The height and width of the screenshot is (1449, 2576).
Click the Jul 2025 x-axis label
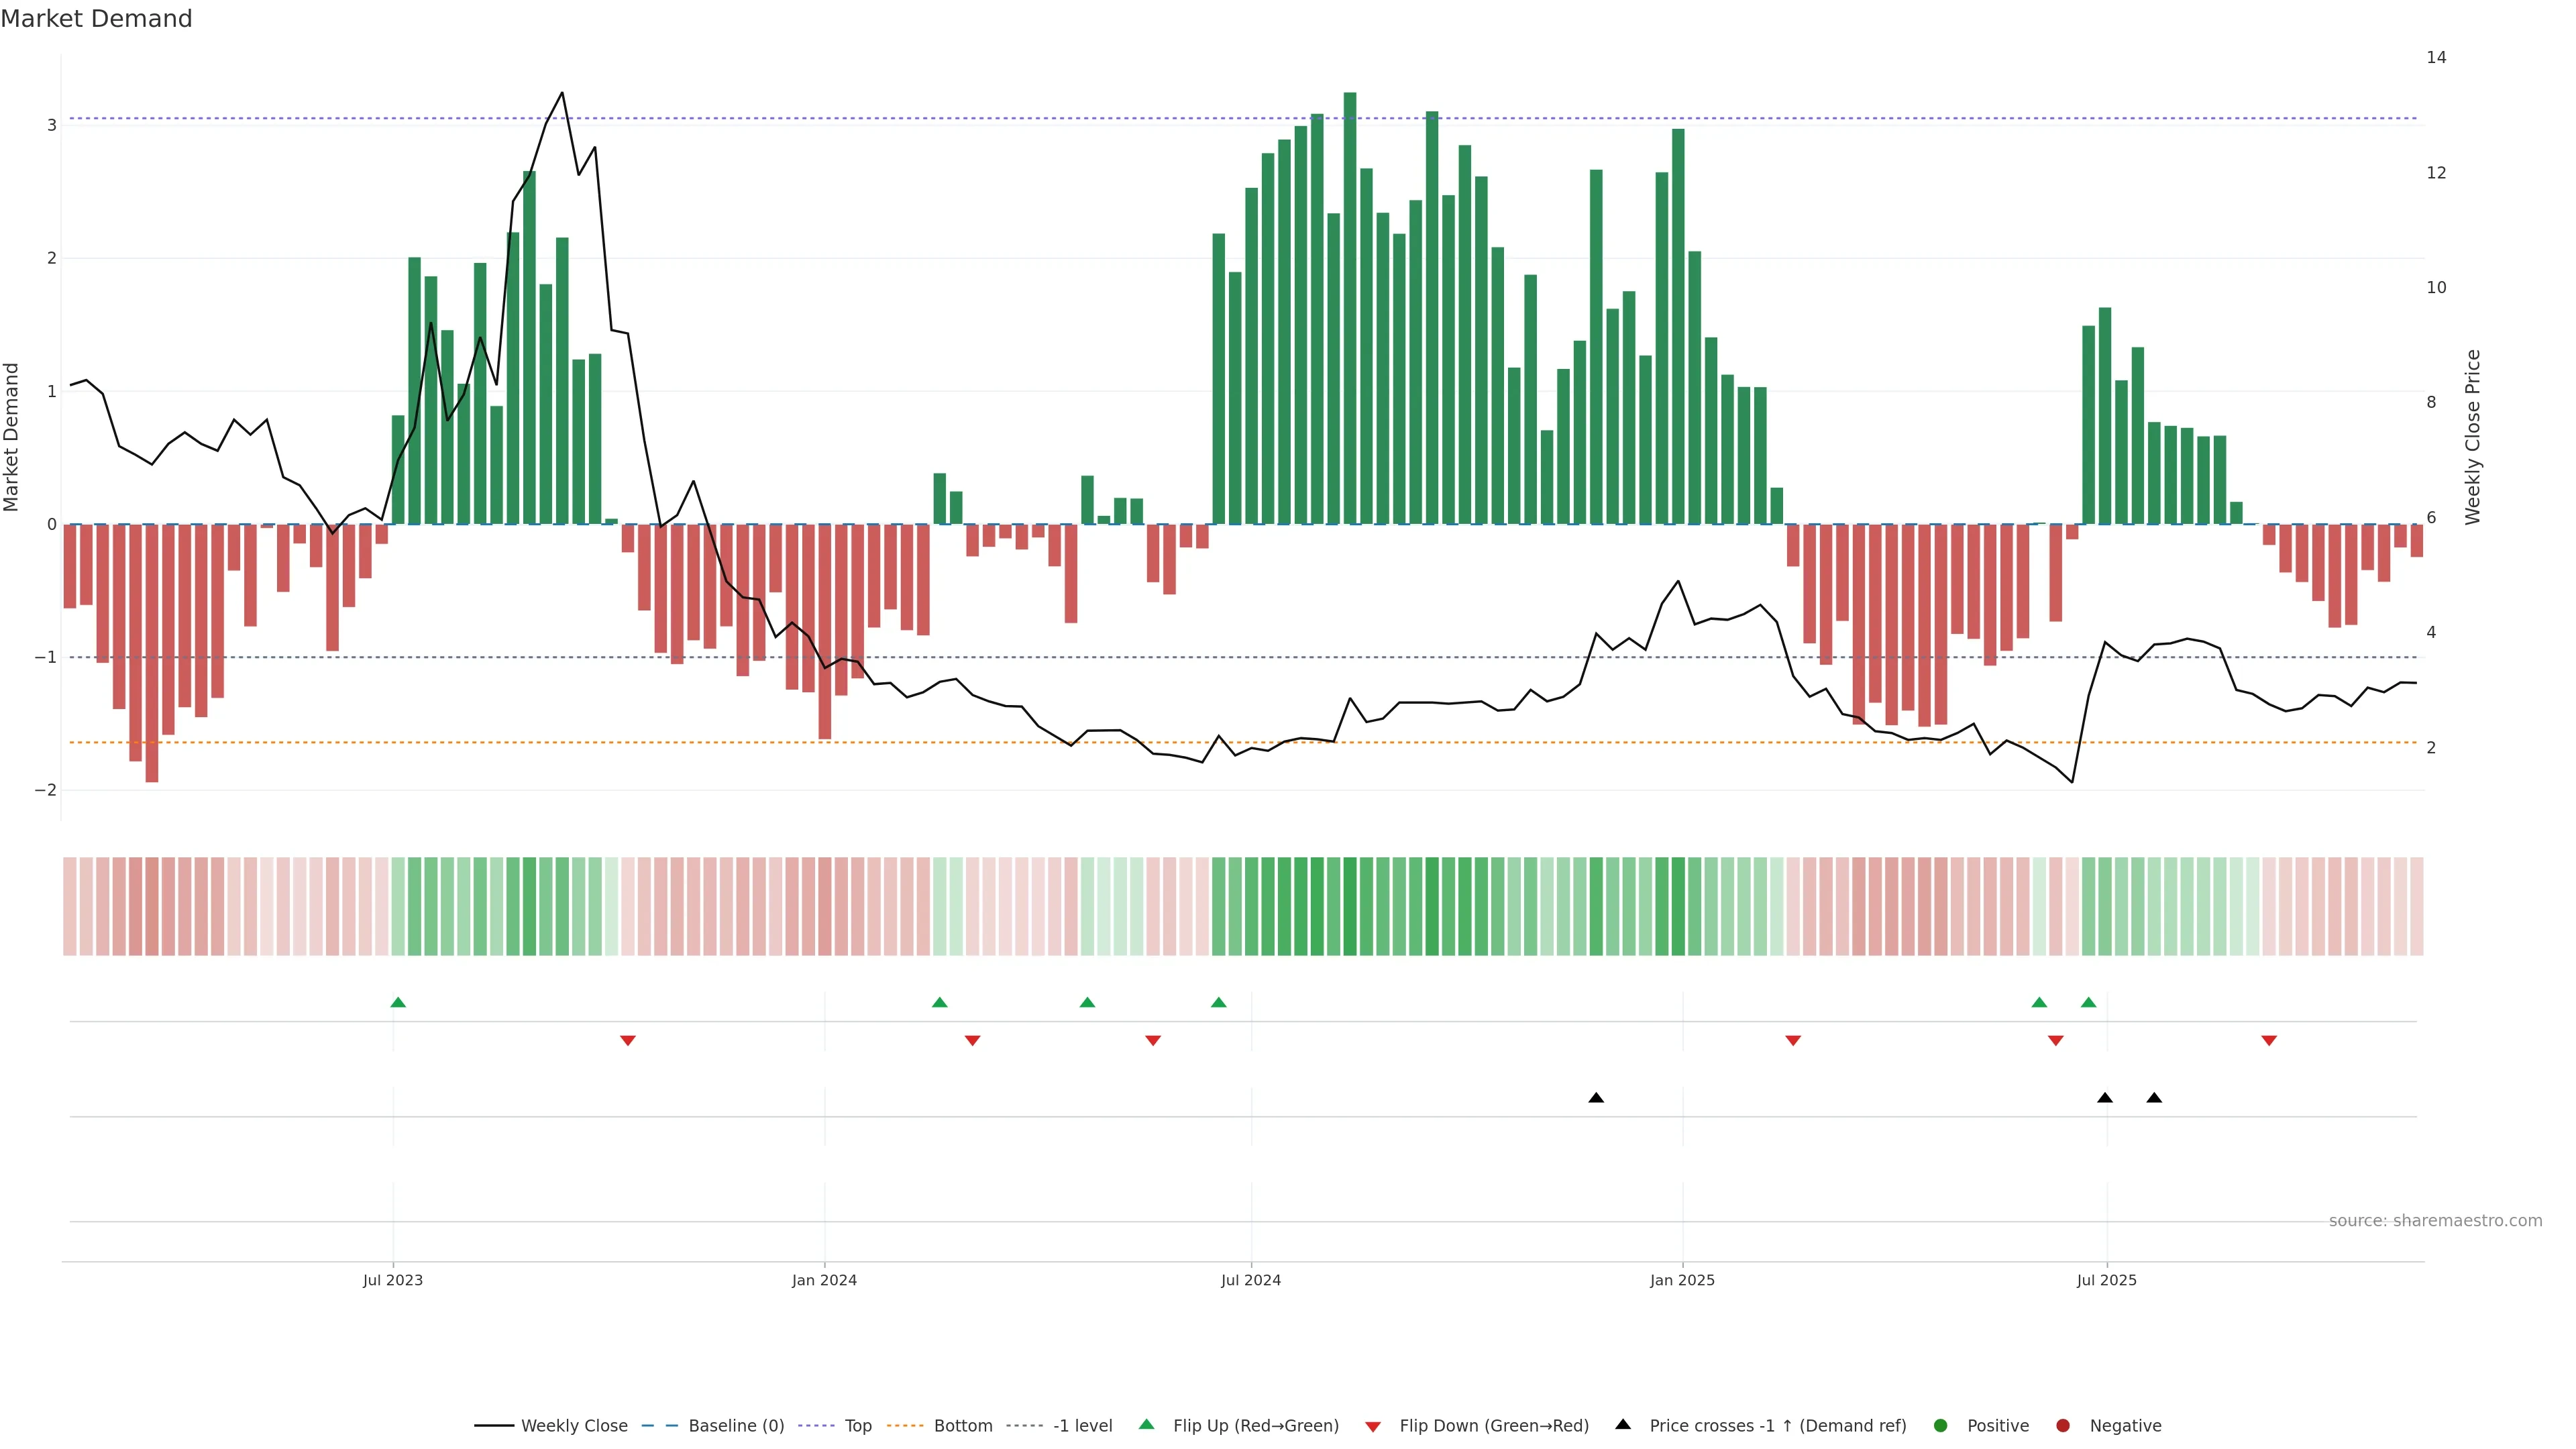[2106, 1280]
